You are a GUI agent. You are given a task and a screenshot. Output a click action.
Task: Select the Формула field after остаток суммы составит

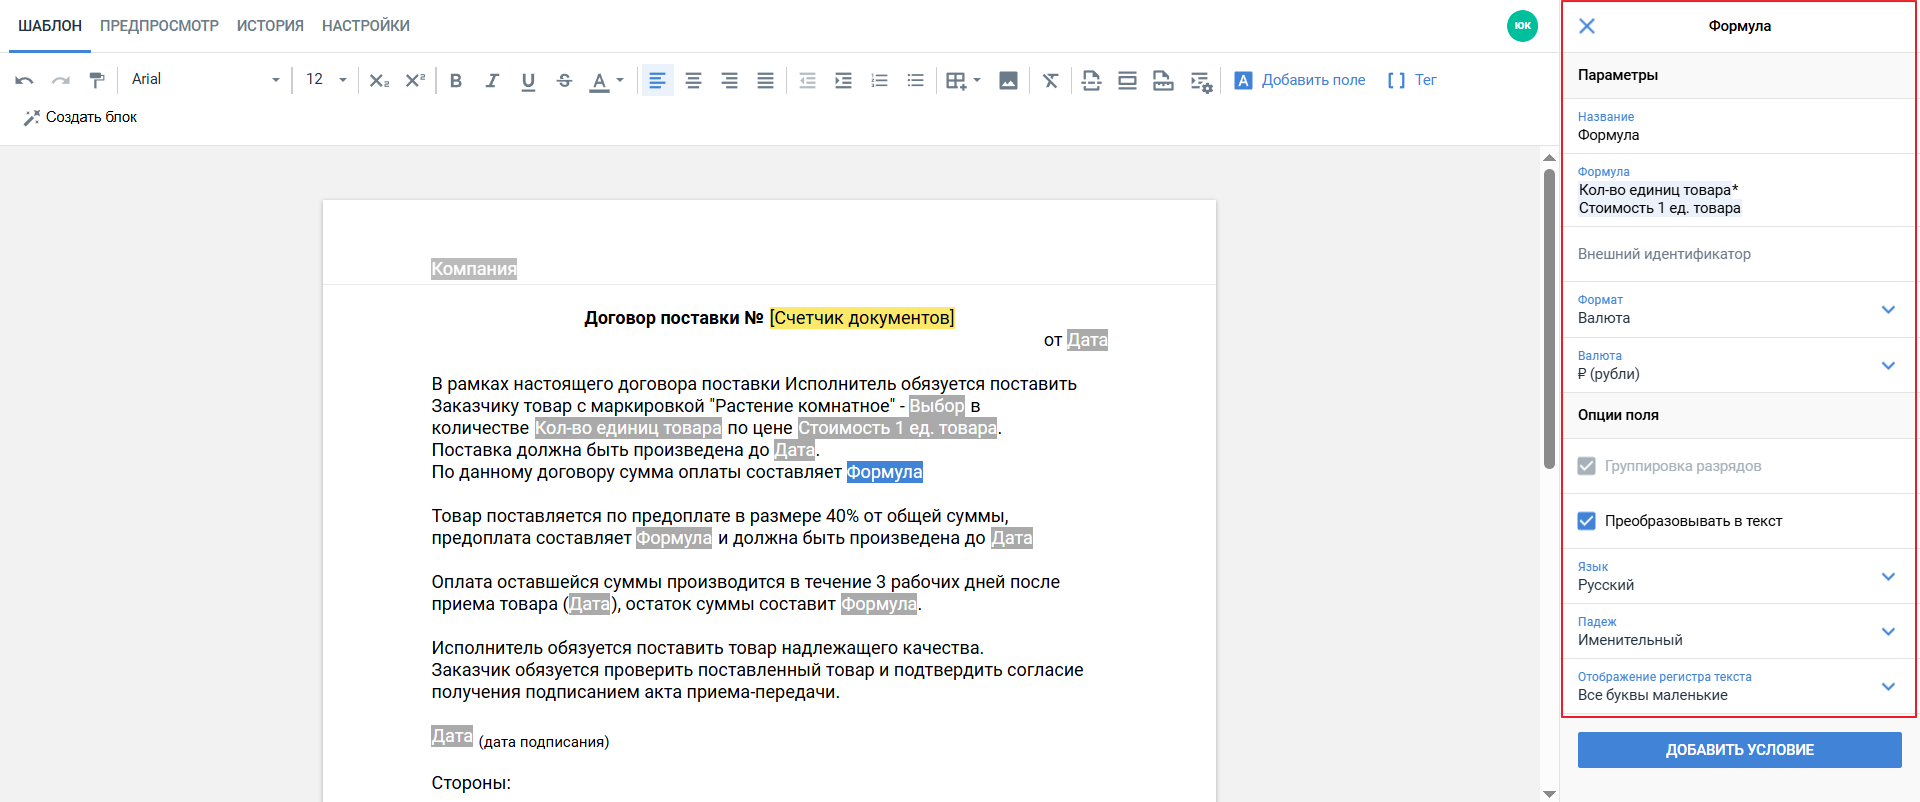(879, 604)
